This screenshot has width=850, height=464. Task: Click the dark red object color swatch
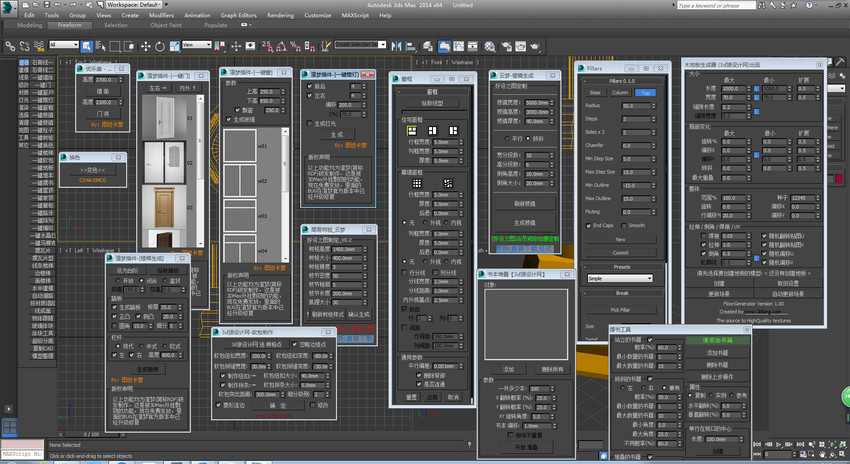point(839,179)
